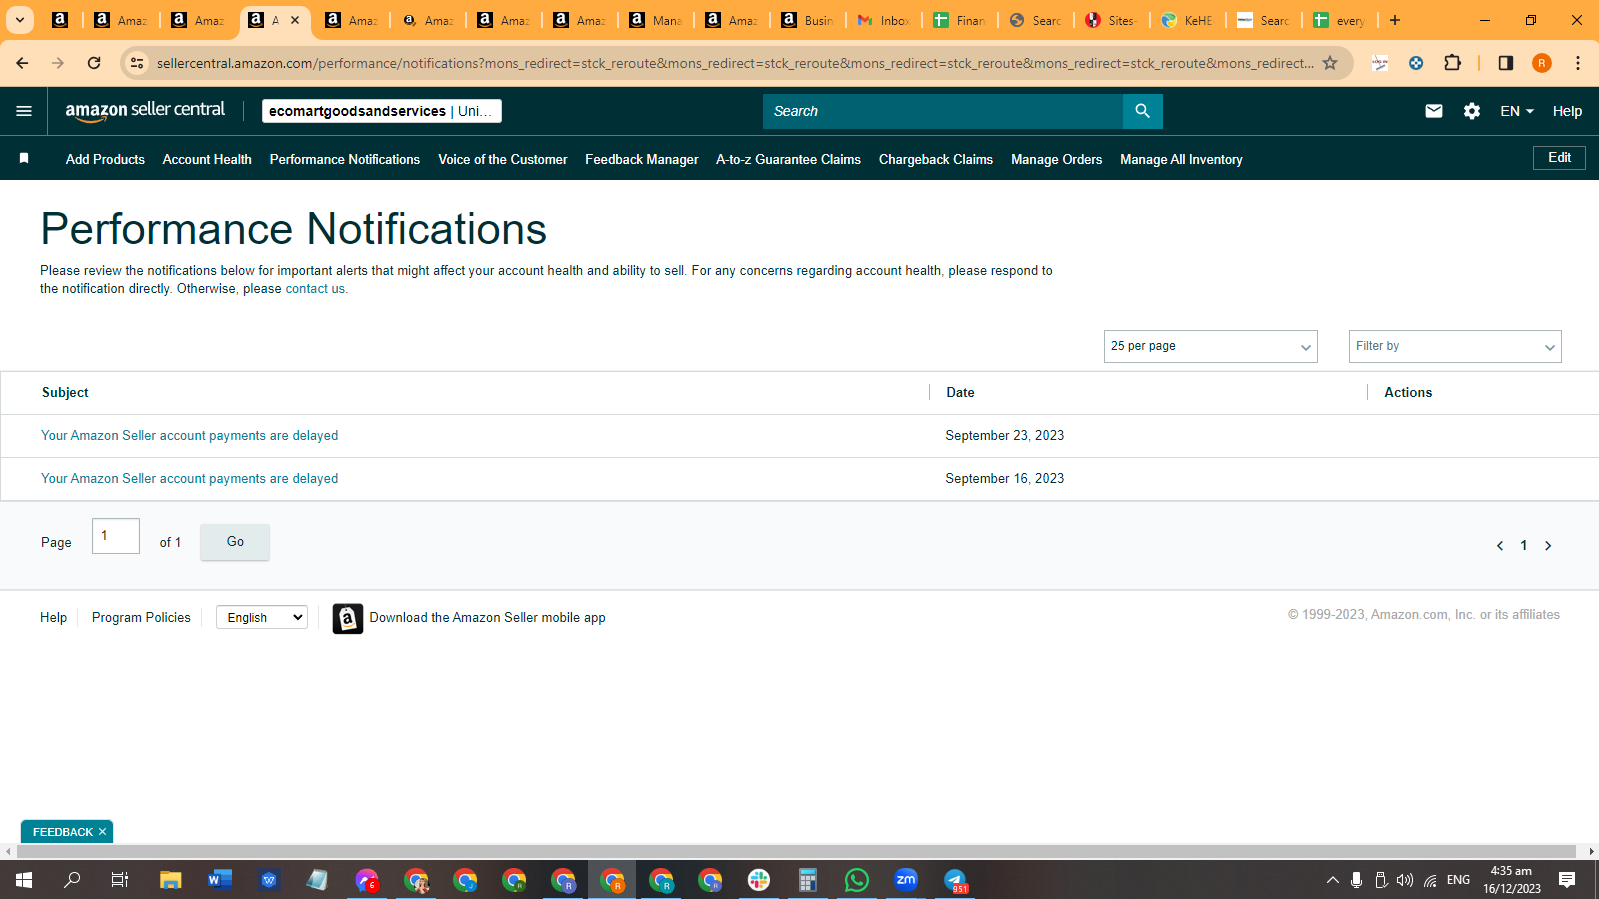Open the messages envelope icon

click(1433, 111)
